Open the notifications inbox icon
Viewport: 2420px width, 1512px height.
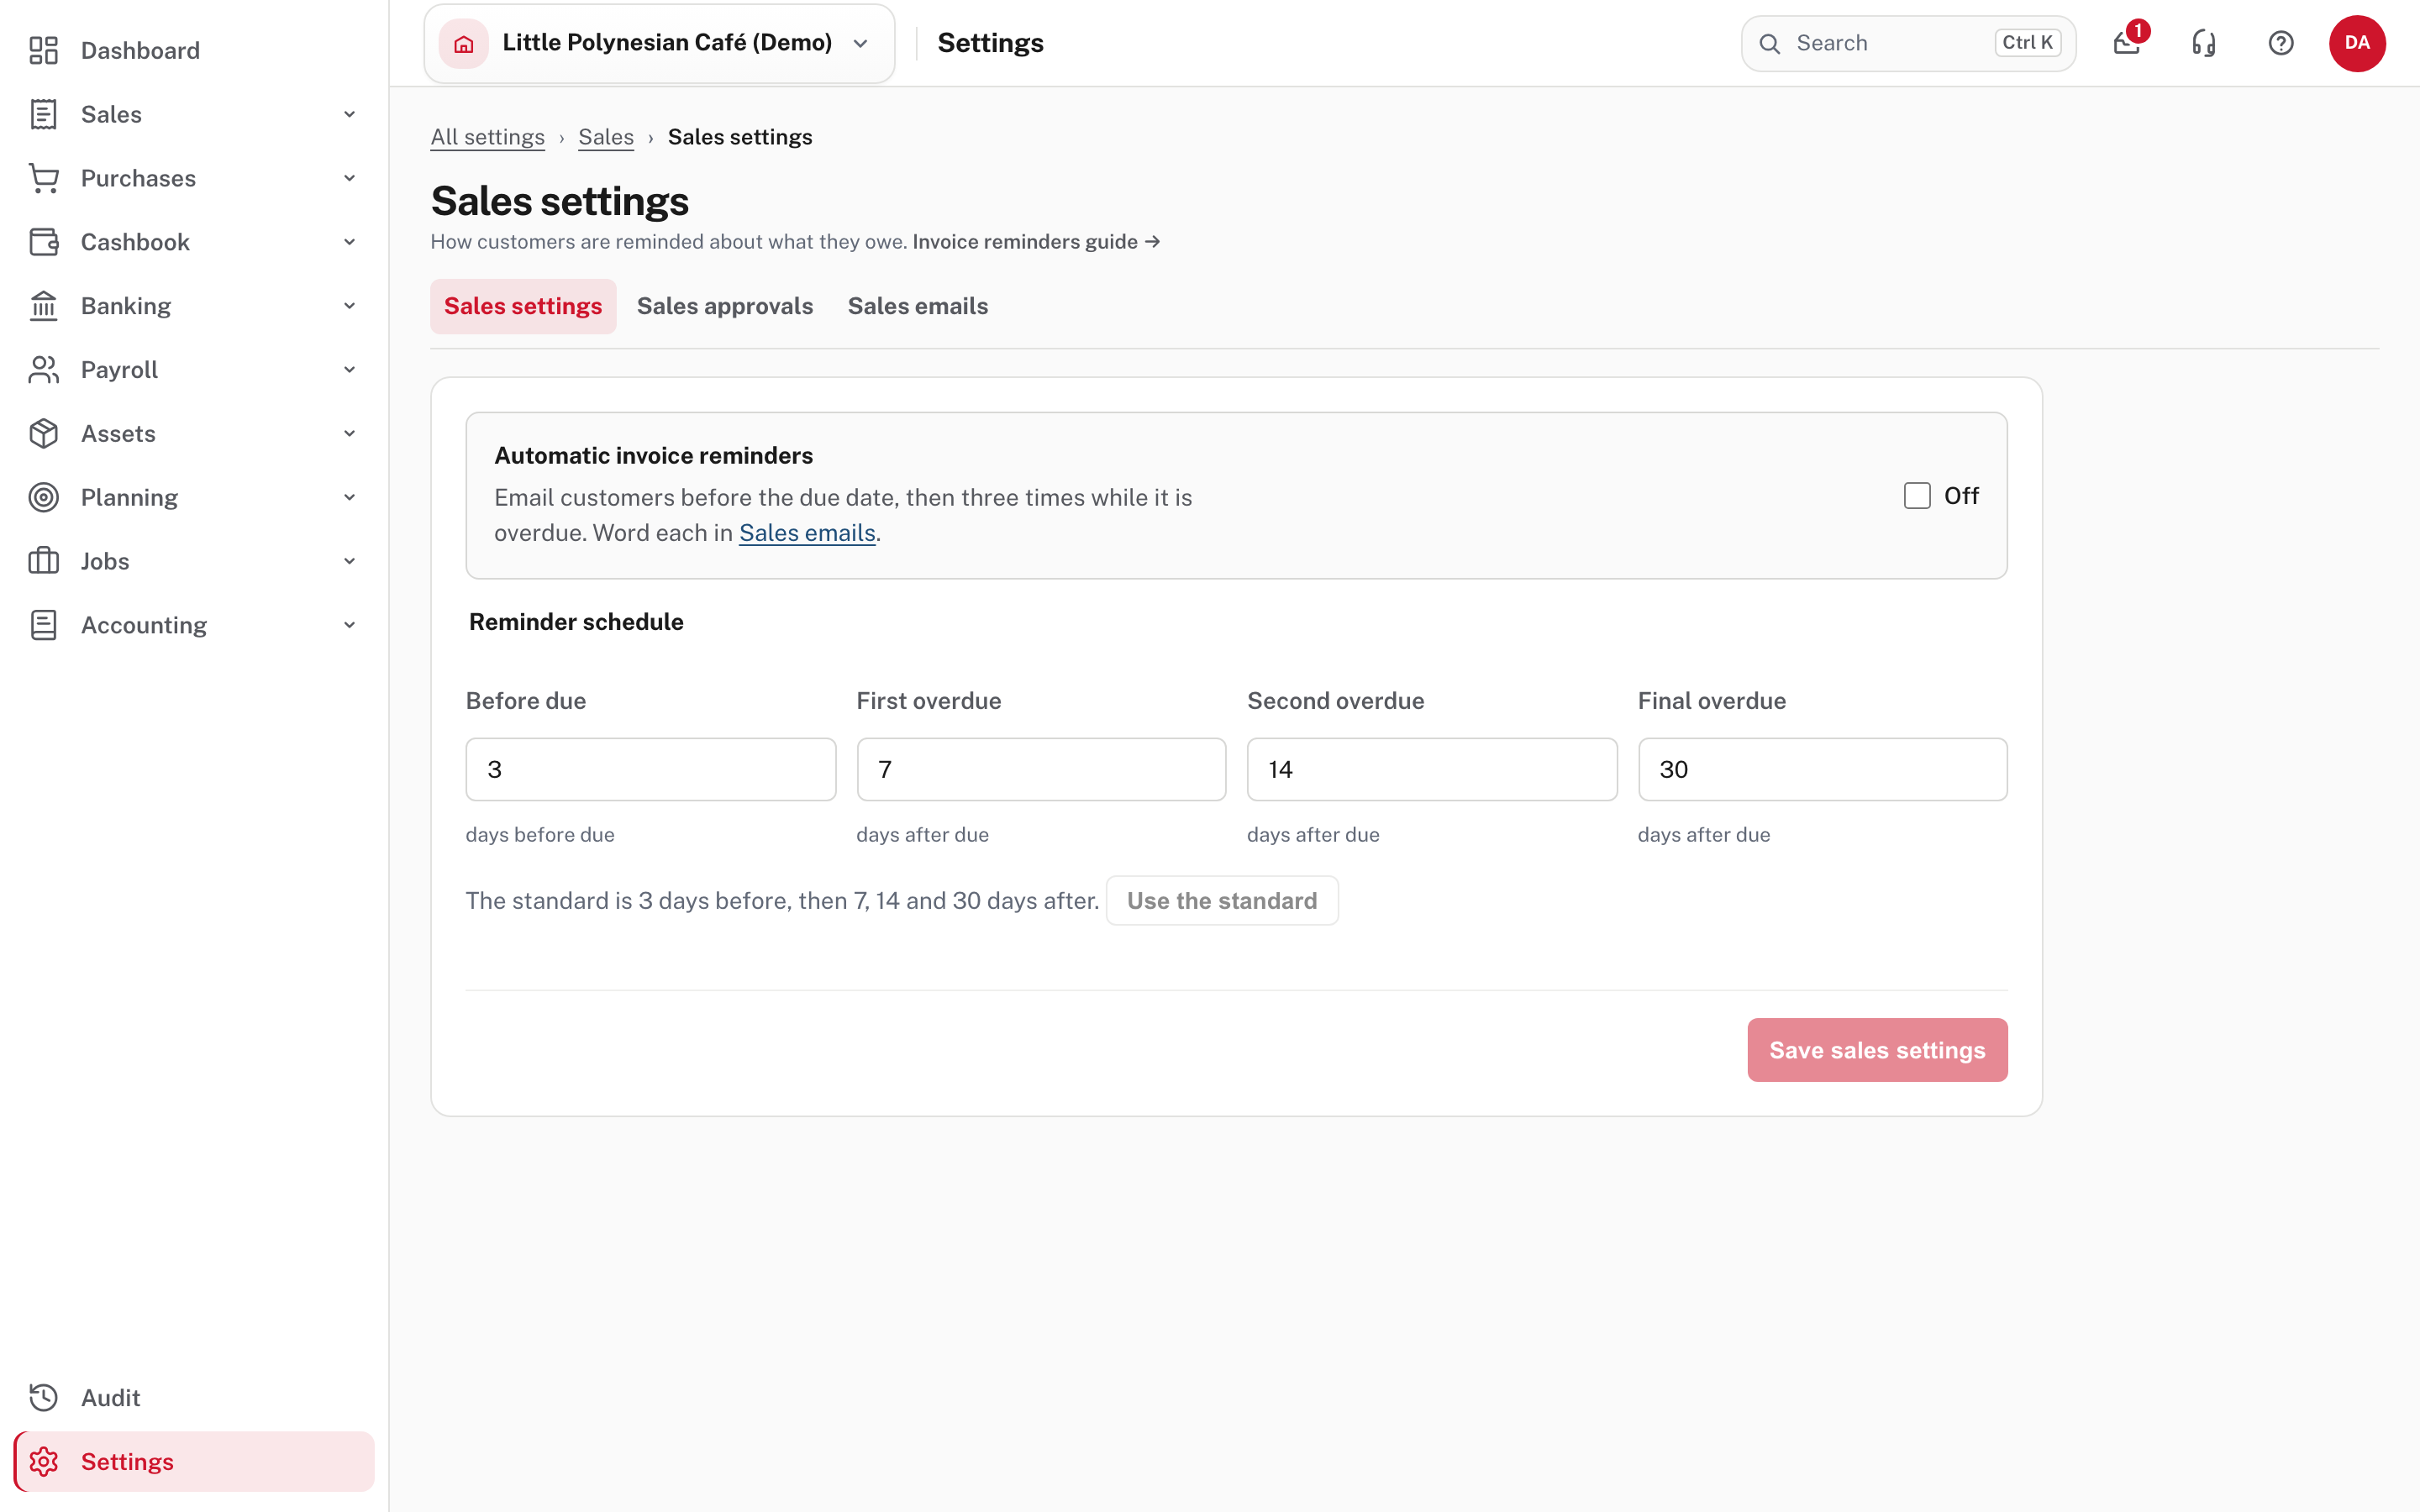(x=2127, y=43)
